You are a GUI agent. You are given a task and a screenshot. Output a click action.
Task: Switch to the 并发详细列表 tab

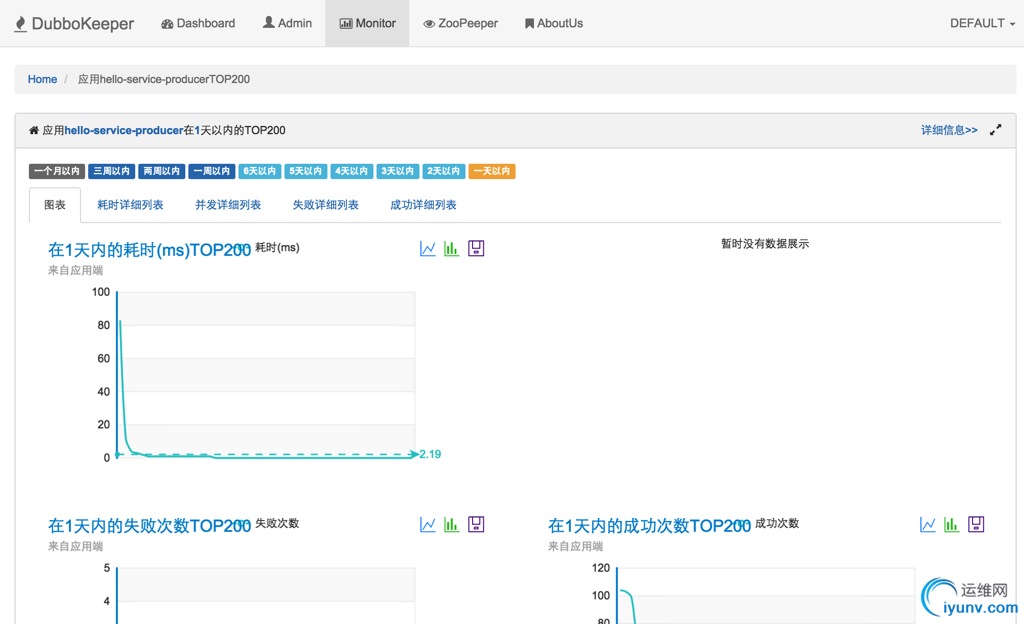[228, 205]
